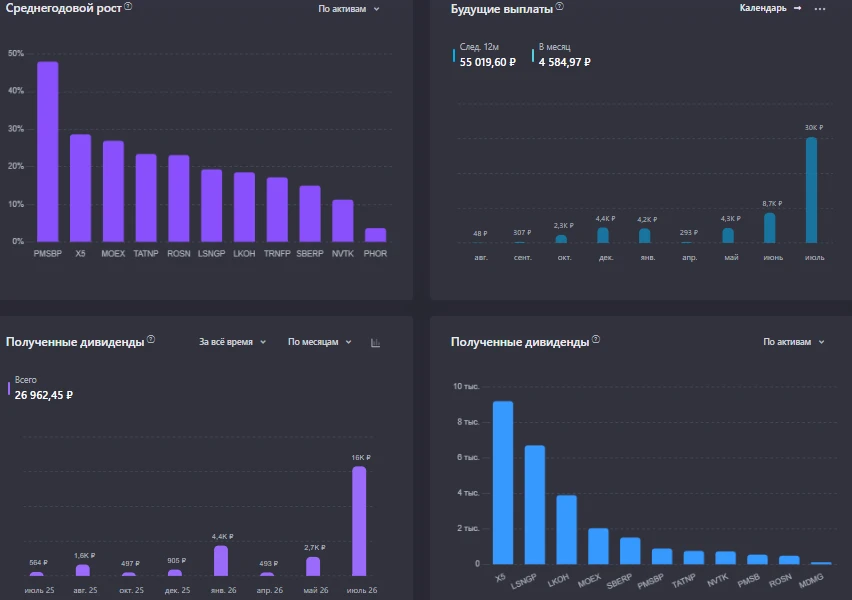Click help icon beside Будущие выплаты
This screenshot has height=600, width=852.
click(x=560, y=6)
